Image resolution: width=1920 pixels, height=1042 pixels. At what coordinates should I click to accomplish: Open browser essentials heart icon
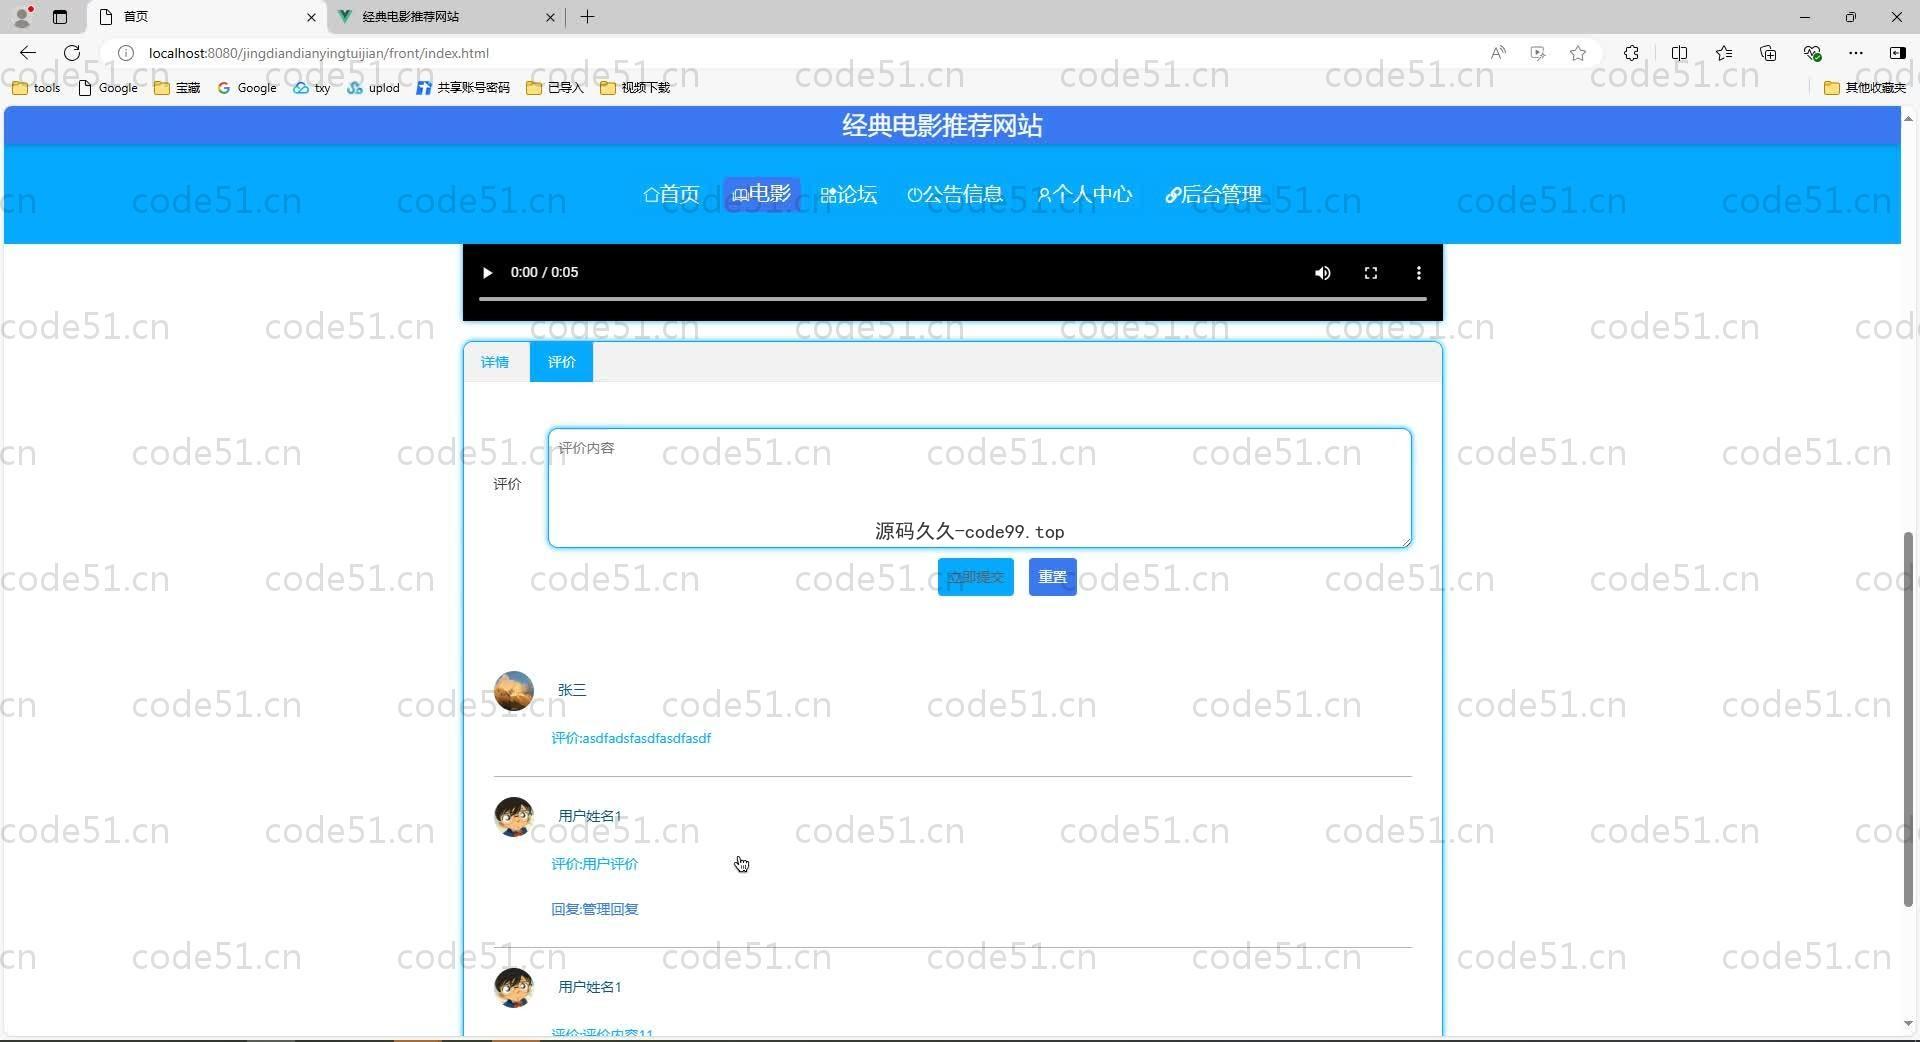pos(1812,53)
